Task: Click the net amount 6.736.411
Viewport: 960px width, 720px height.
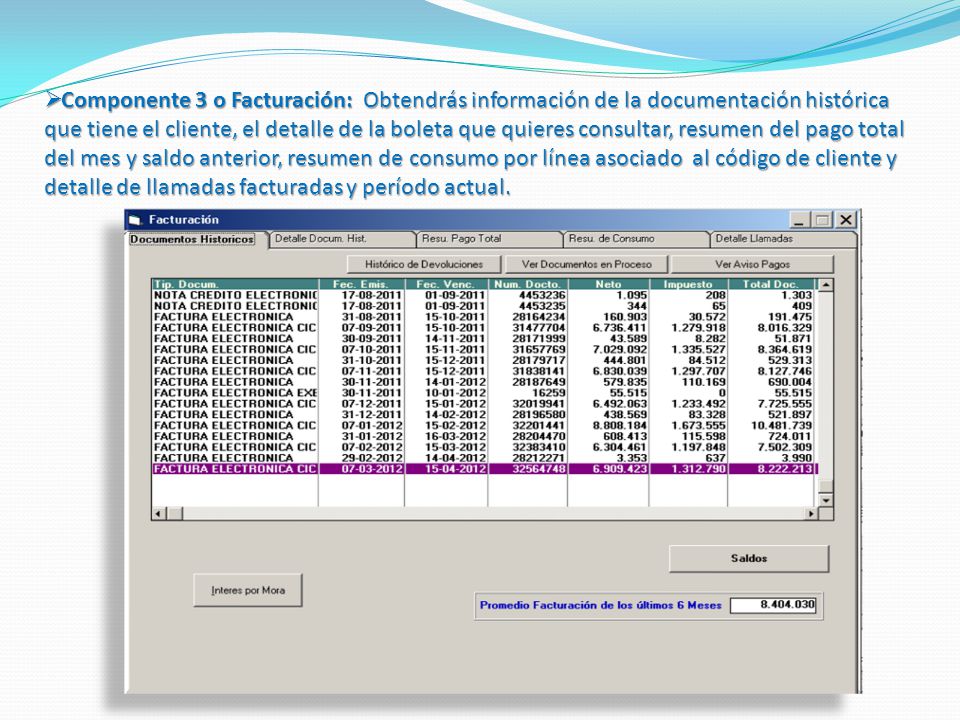Action: [620, 328]
